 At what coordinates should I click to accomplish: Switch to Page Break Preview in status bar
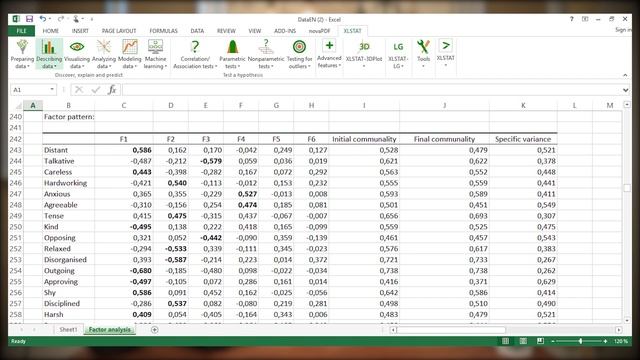click(x=540, y=341)
